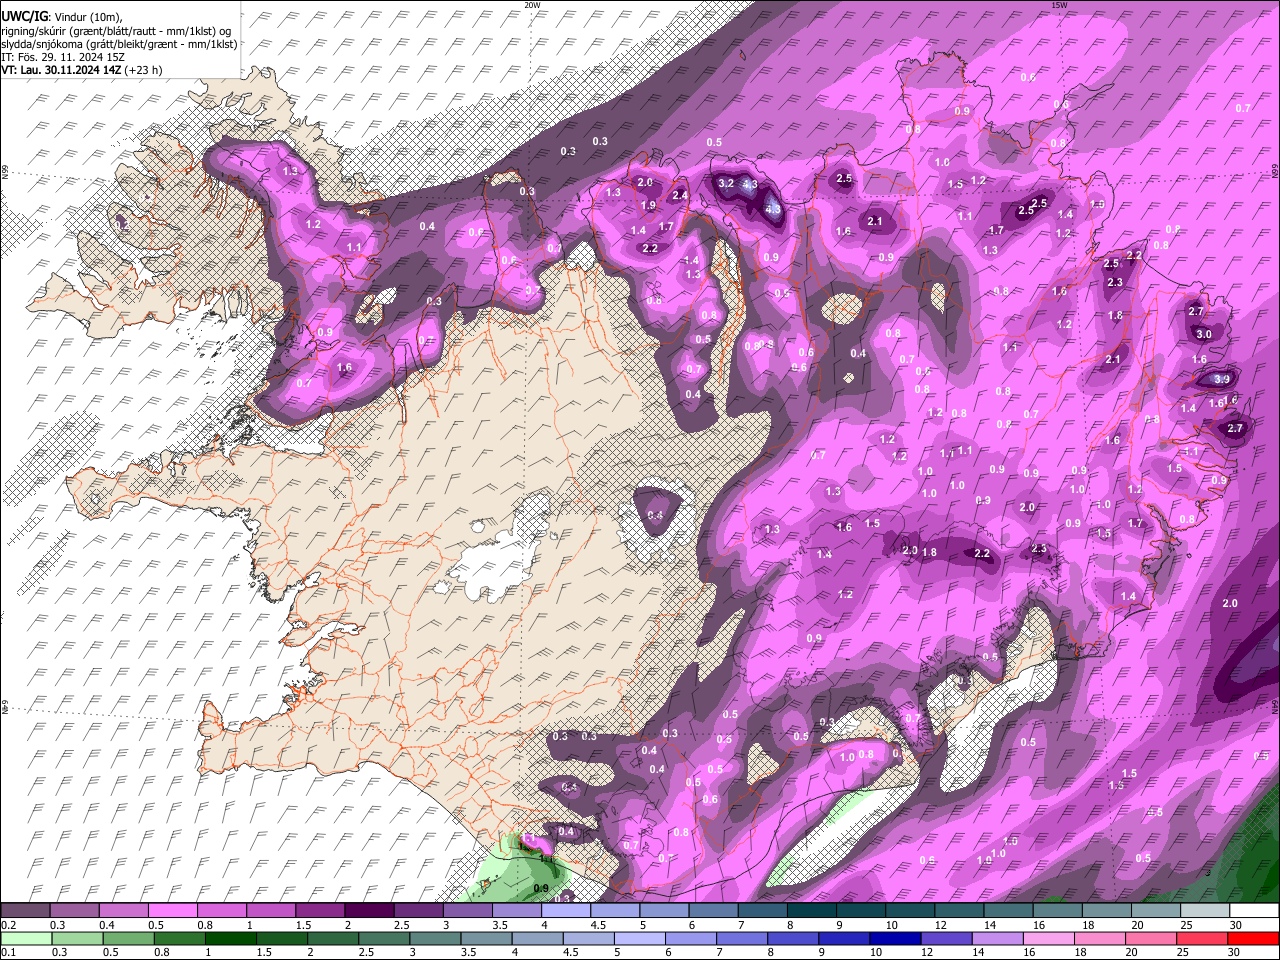Click the '15W' longitude label at top

point(1059,5)
